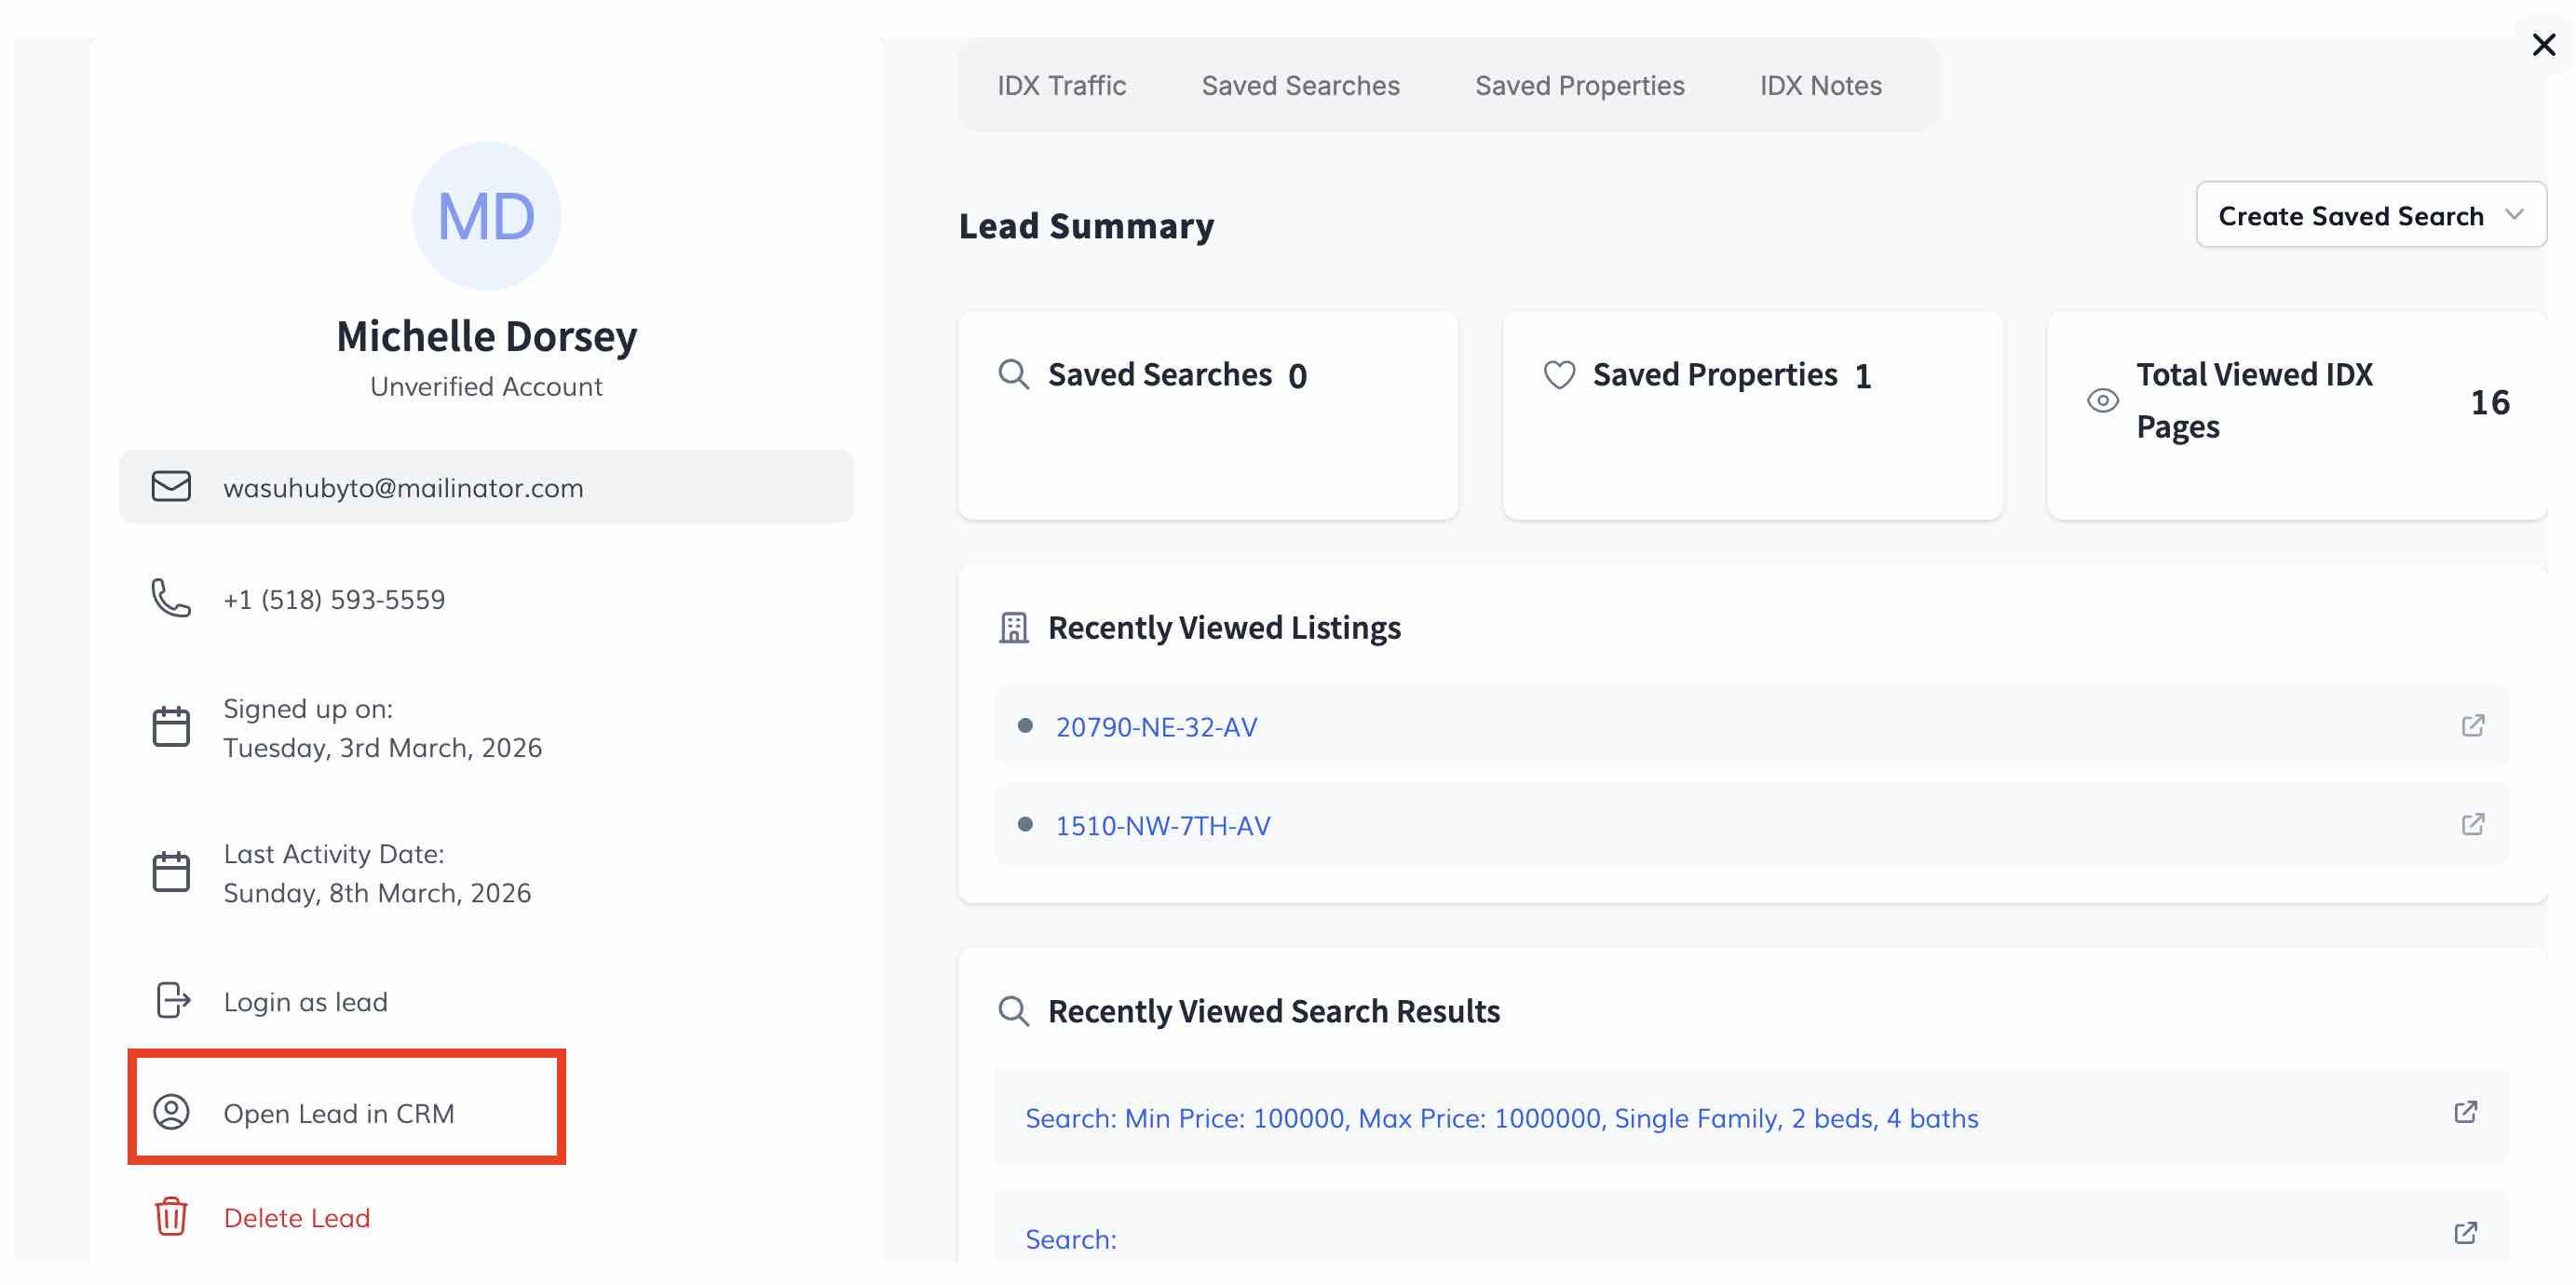2576x1285 pixels.
Task: Select the Saved Properties tab
Action: coord(1579,86)
